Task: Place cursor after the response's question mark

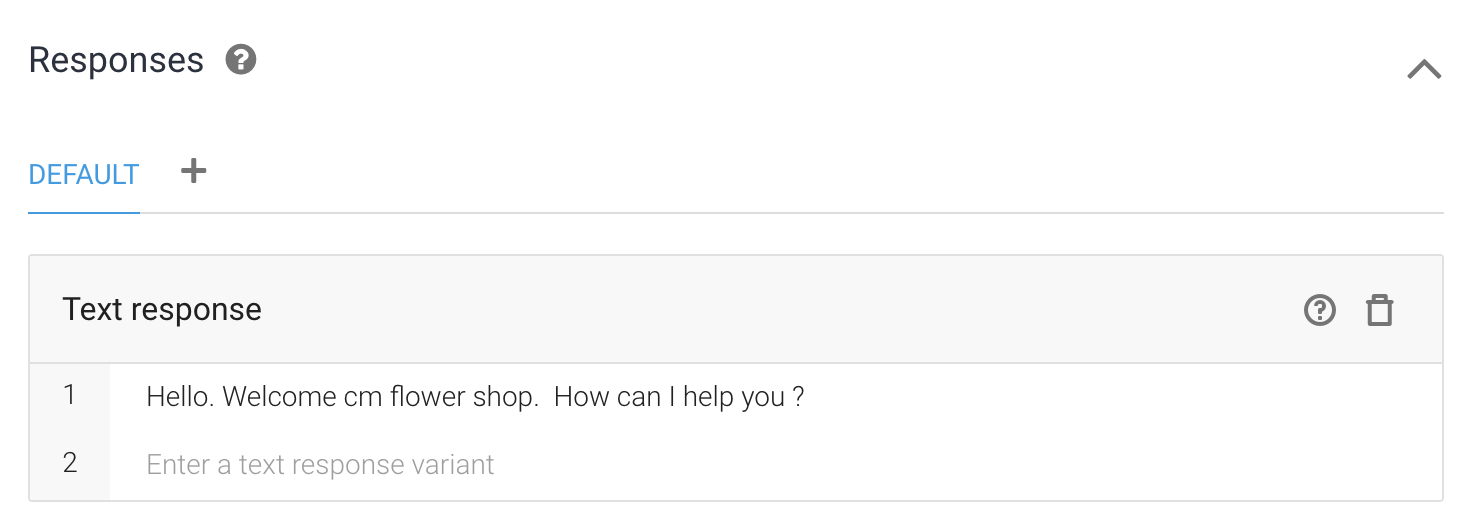Action: (x=806, y=397)
